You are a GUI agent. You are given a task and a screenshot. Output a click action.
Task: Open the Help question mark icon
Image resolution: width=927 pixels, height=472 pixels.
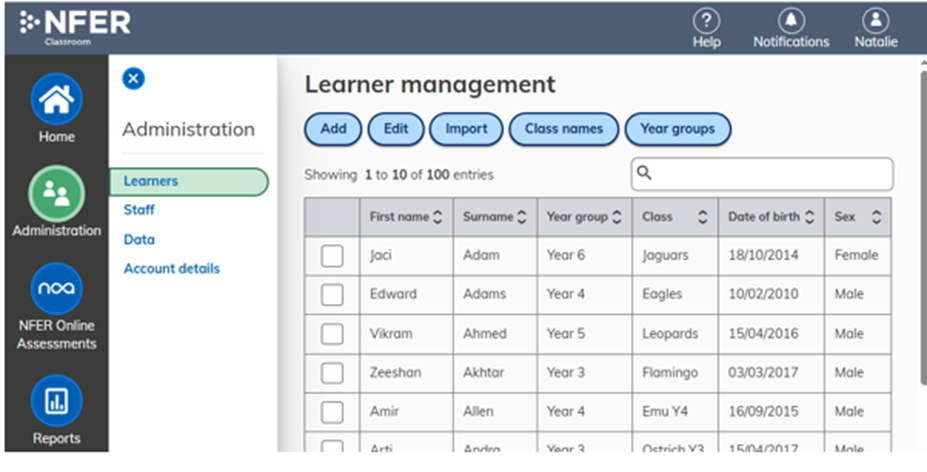(x=706, y=21)
